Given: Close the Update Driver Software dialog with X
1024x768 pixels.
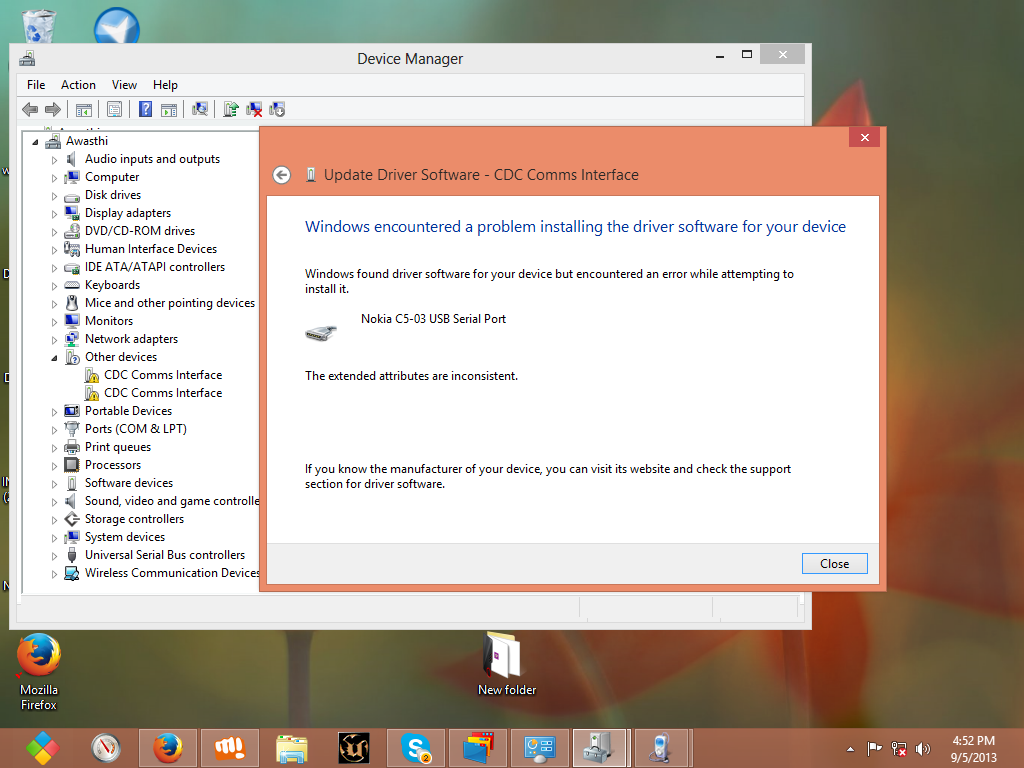Looking at the screenshot, I should tap(865, 137).
